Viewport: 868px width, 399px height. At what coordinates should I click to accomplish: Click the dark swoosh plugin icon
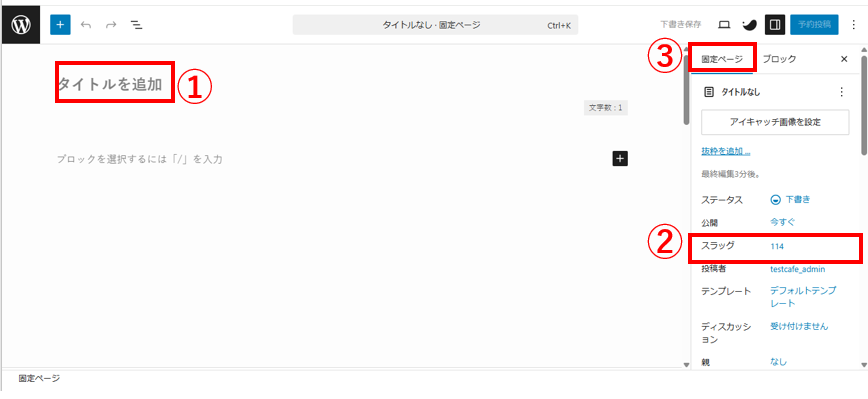[749, 24]
